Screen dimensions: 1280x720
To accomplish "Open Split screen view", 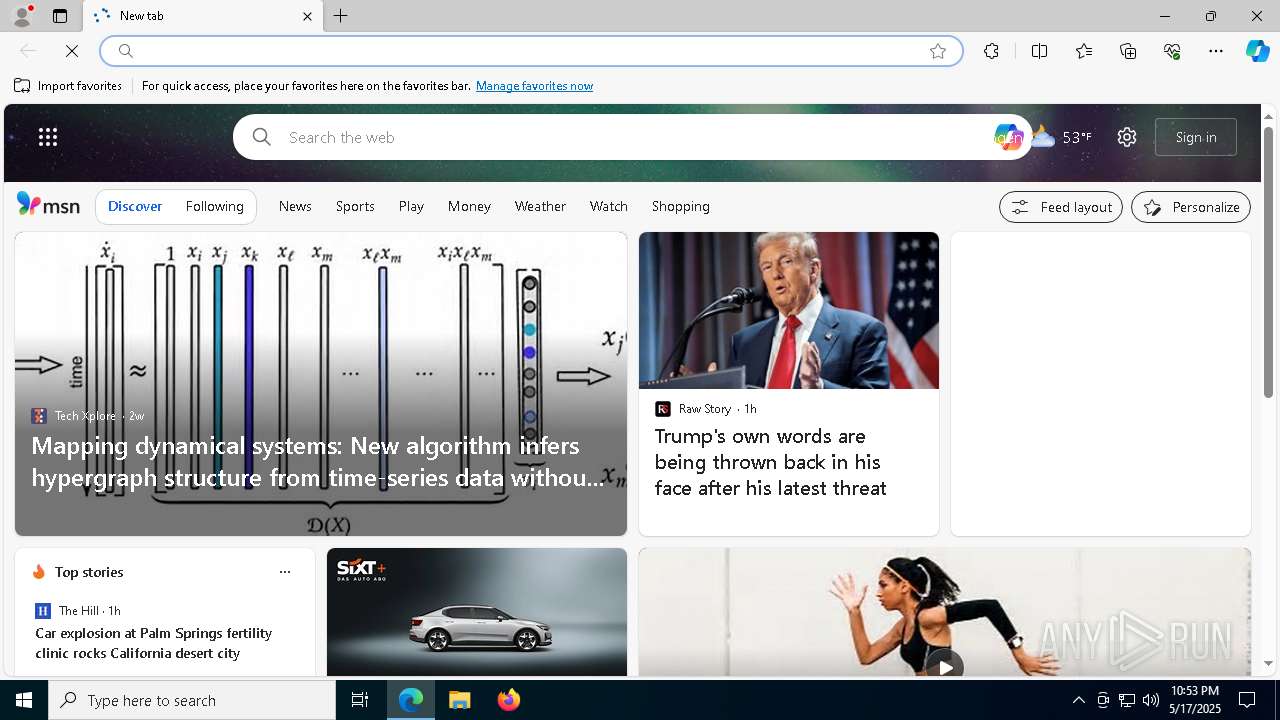I will [x=1039, y=51].
